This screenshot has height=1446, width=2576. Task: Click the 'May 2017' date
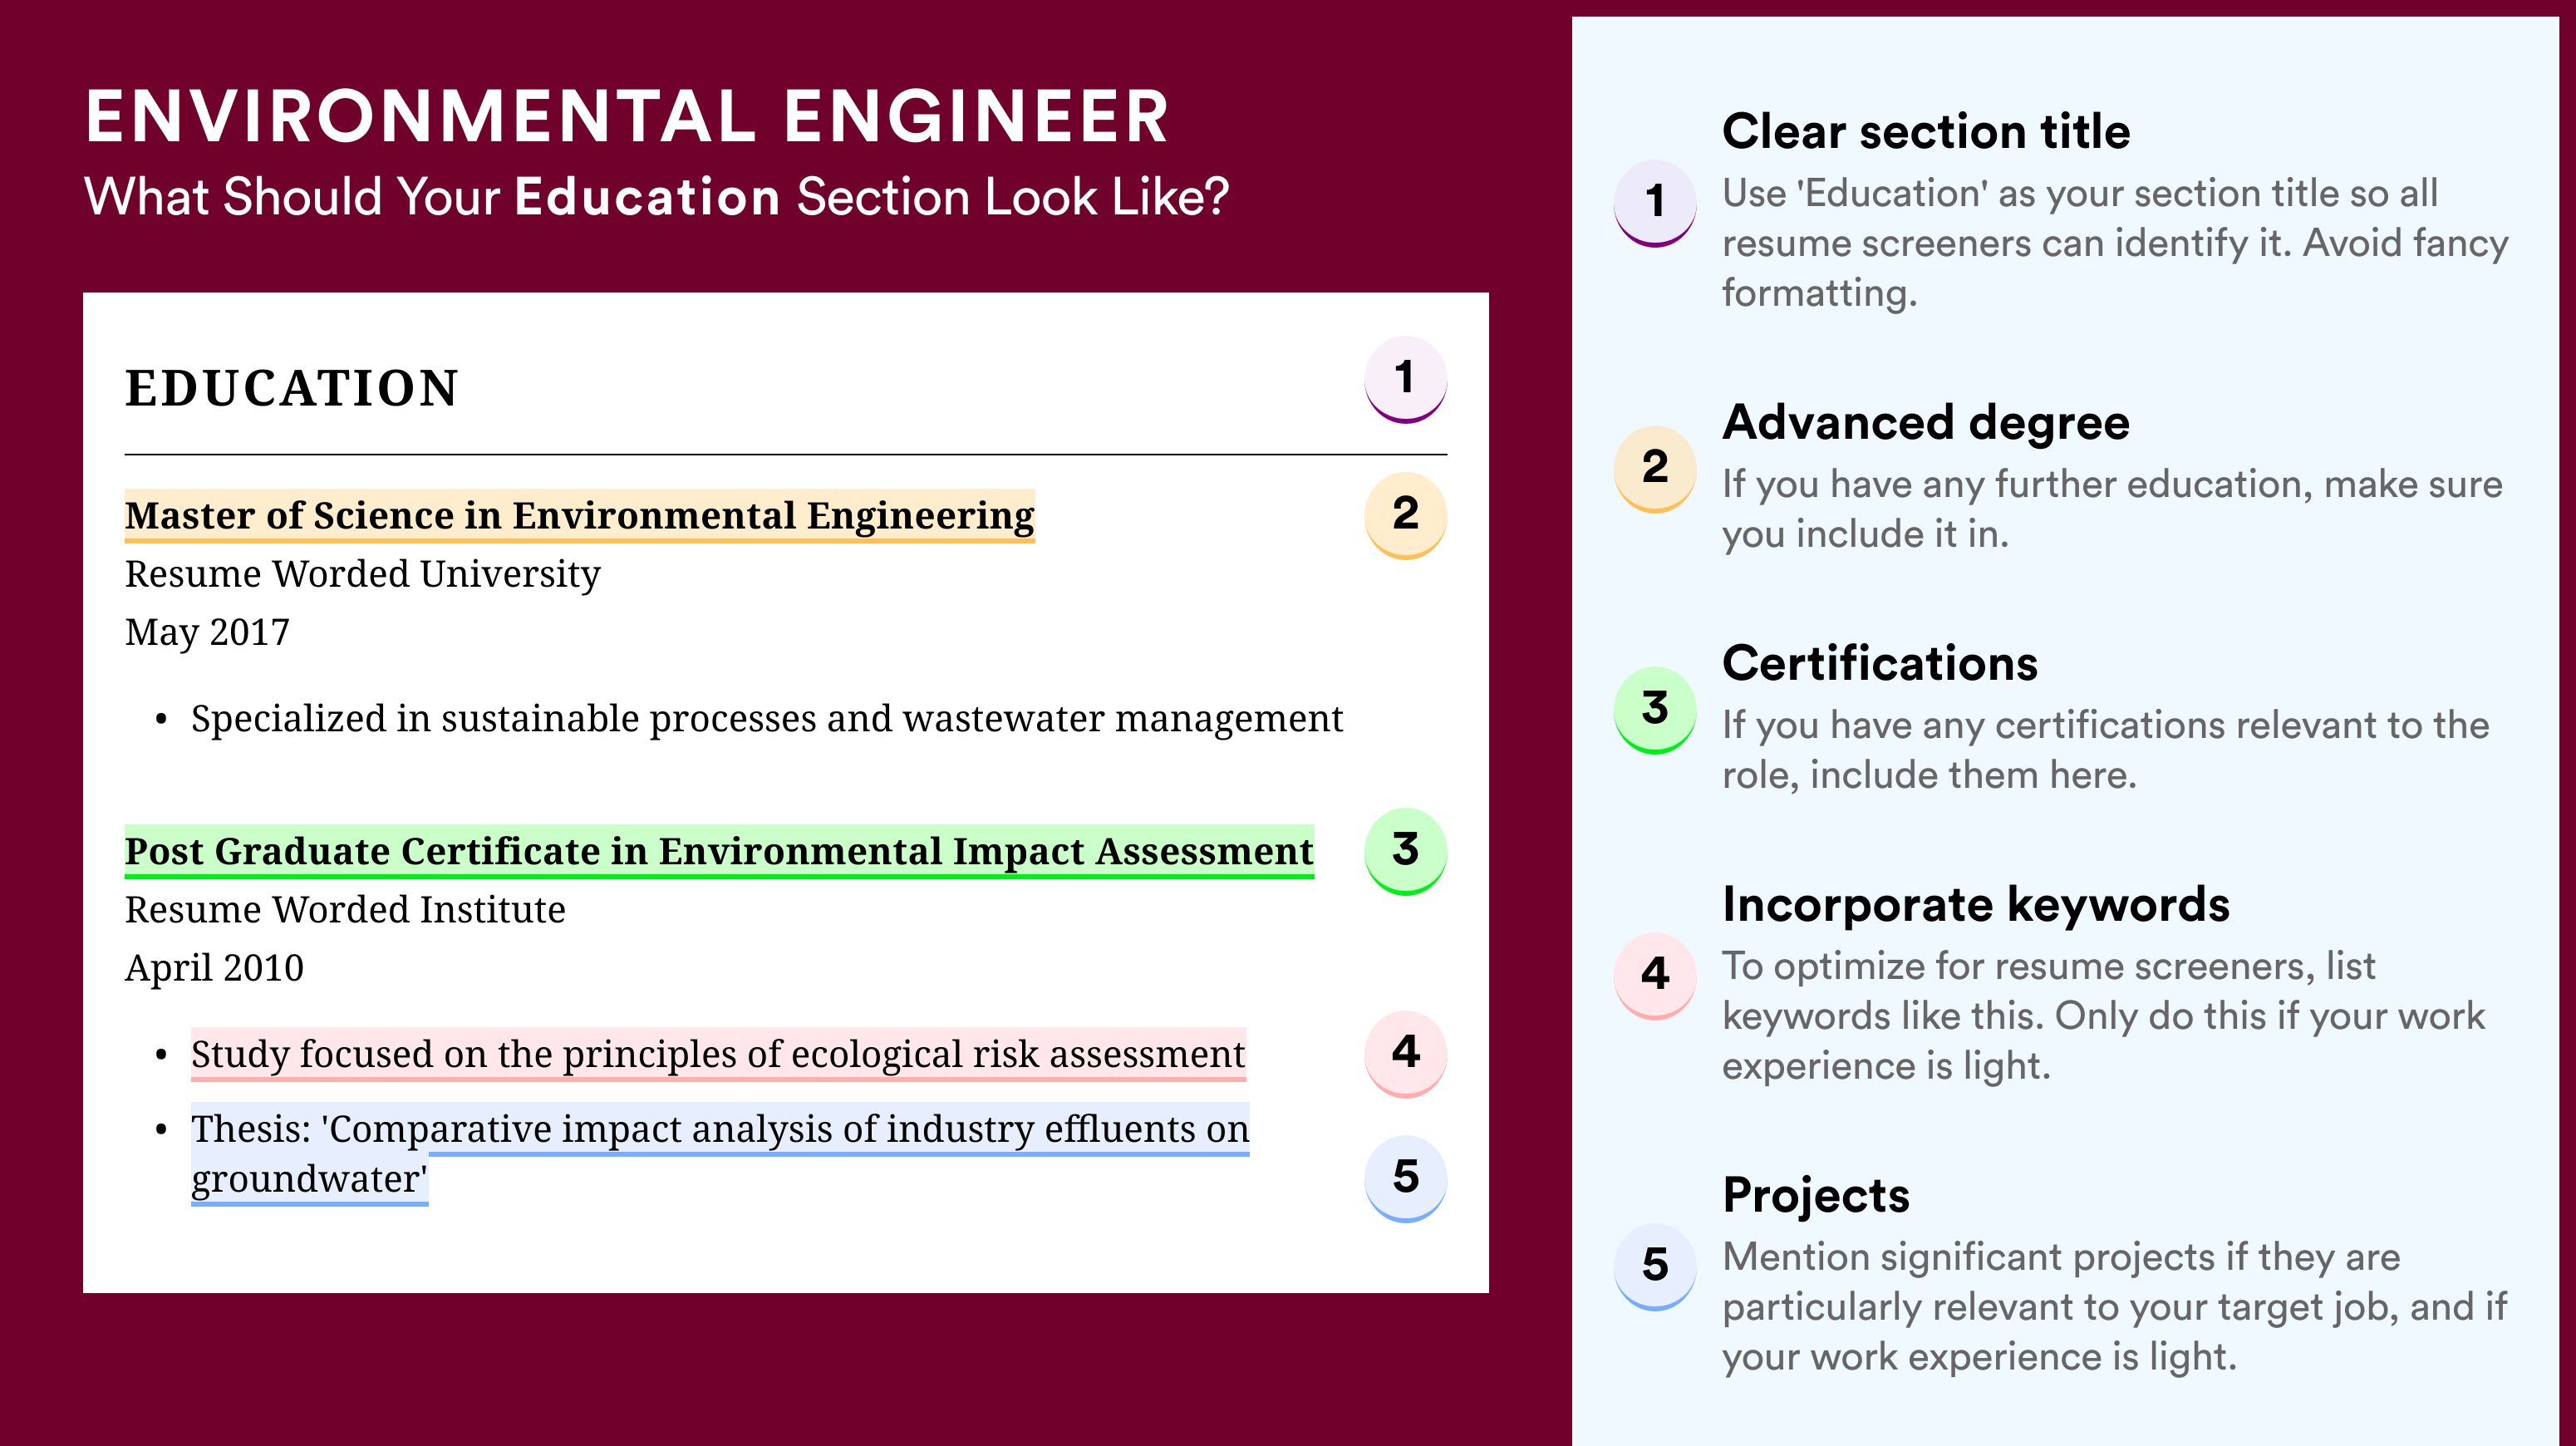coord(207,633)
